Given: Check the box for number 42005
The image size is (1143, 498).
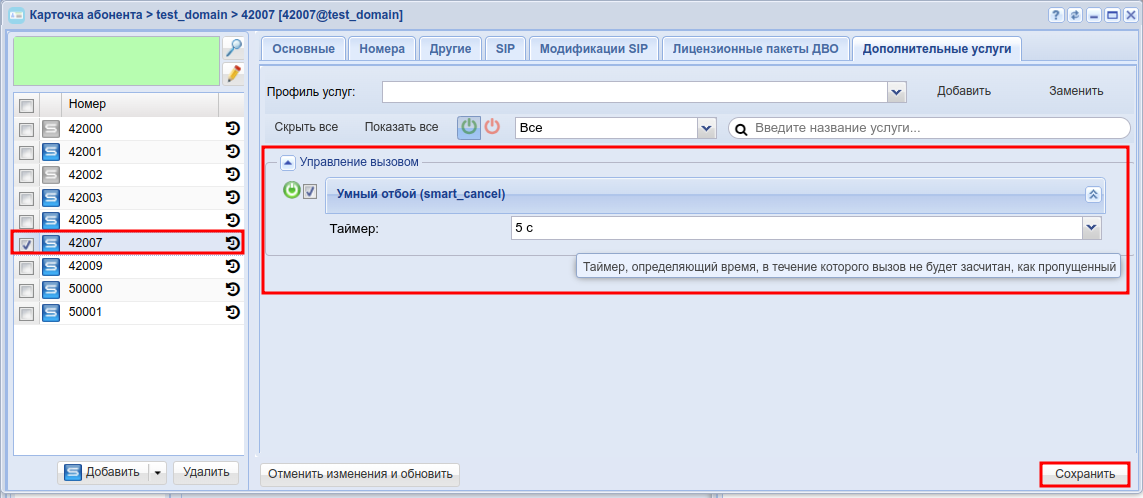Looking at the screenshot, I should tap(26, 221).
